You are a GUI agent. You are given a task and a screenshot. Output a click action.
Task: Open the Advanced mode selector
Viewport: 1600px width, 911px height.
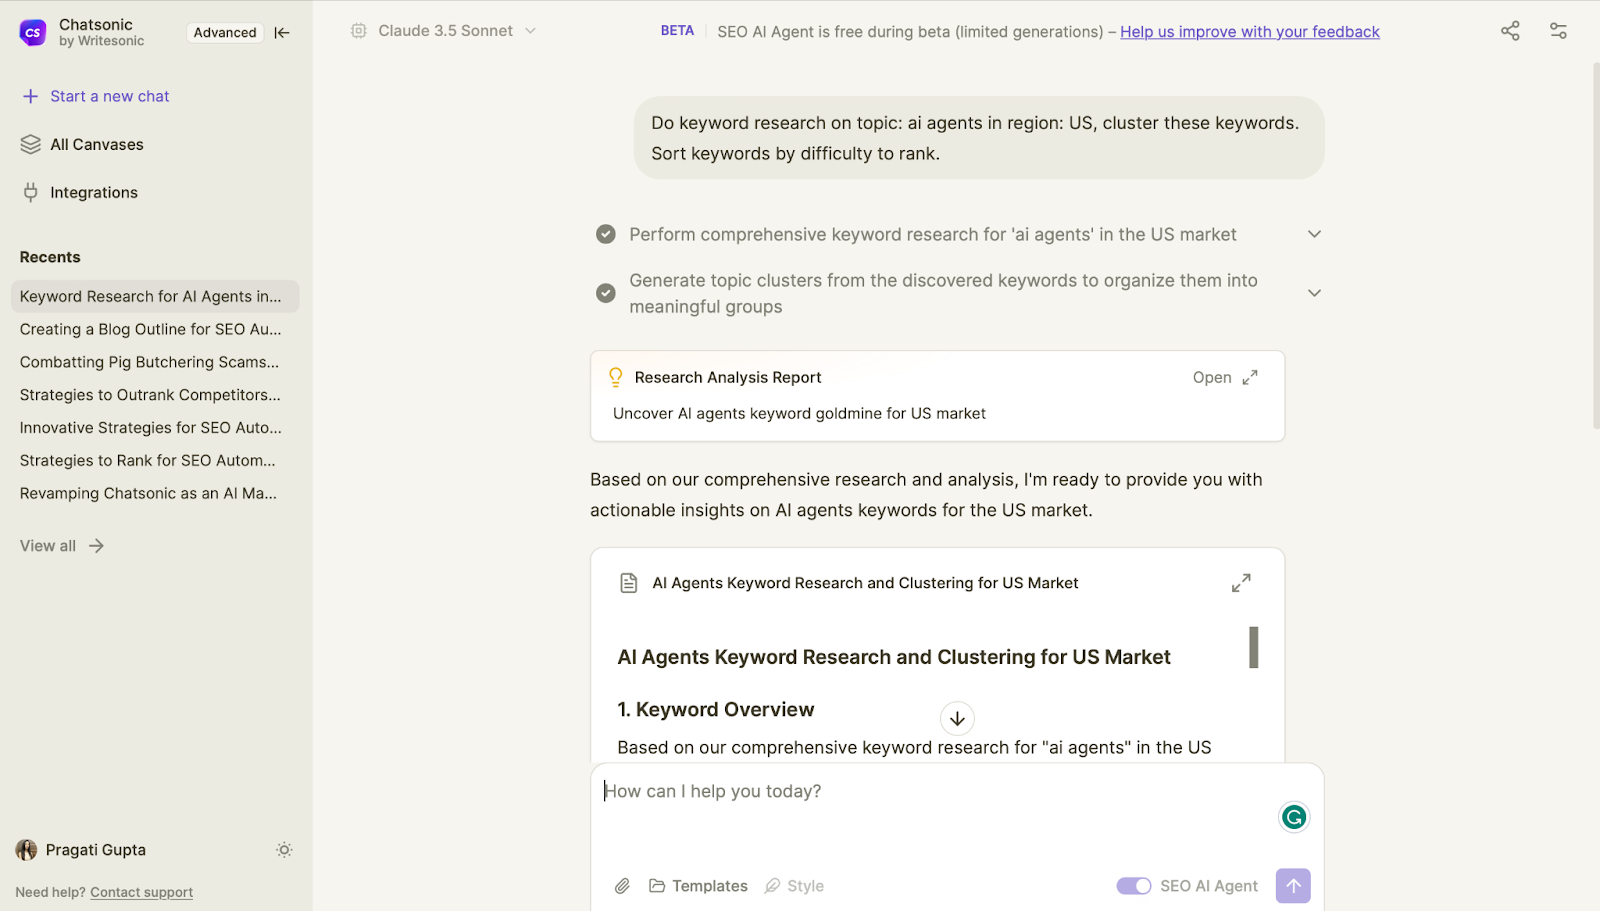coord(225,33)
